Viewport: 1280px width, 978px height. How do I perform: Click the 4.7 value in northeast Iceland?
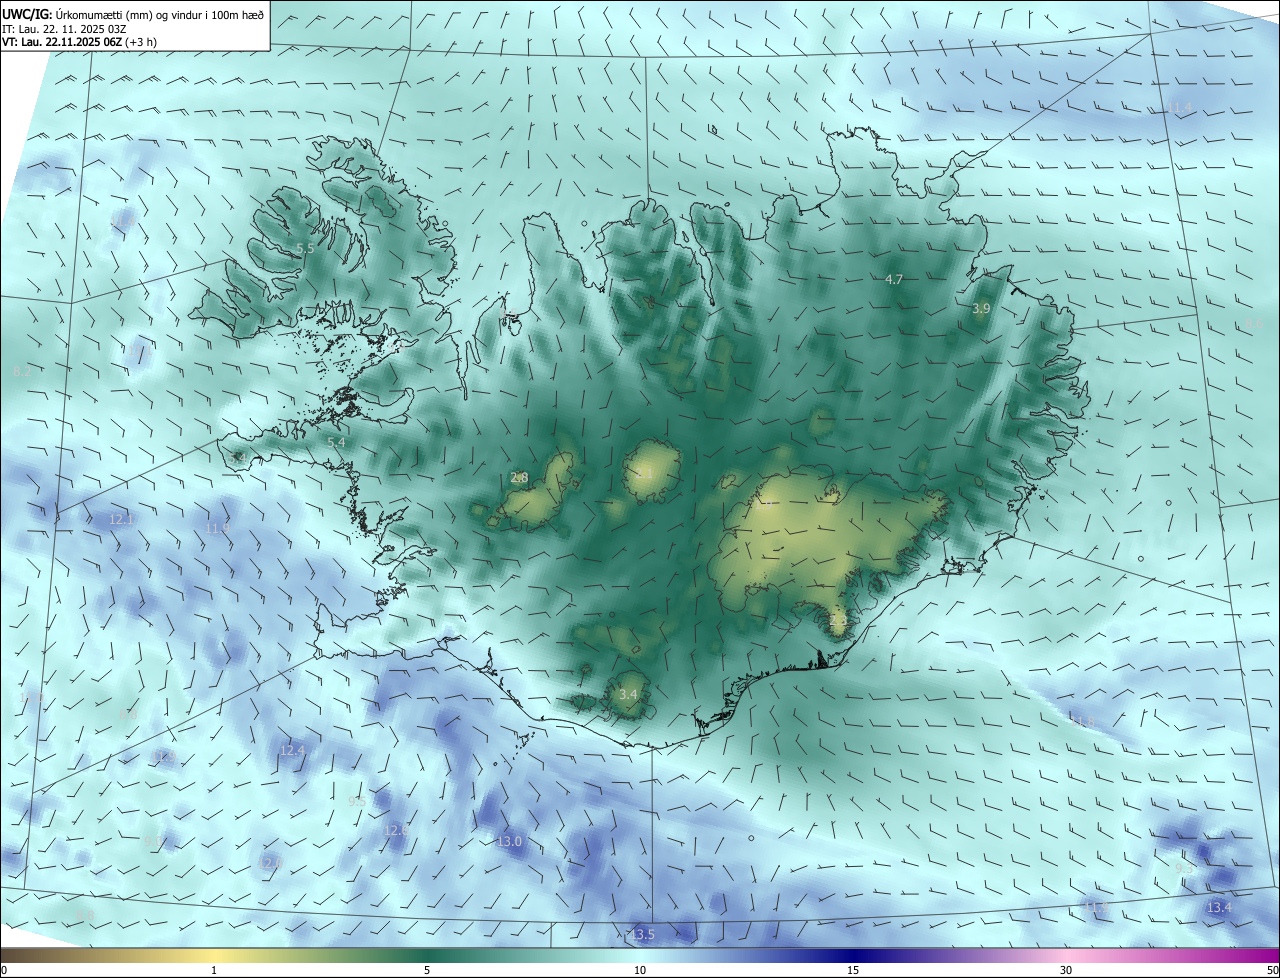pyautogui.click(x=894, y=279)
